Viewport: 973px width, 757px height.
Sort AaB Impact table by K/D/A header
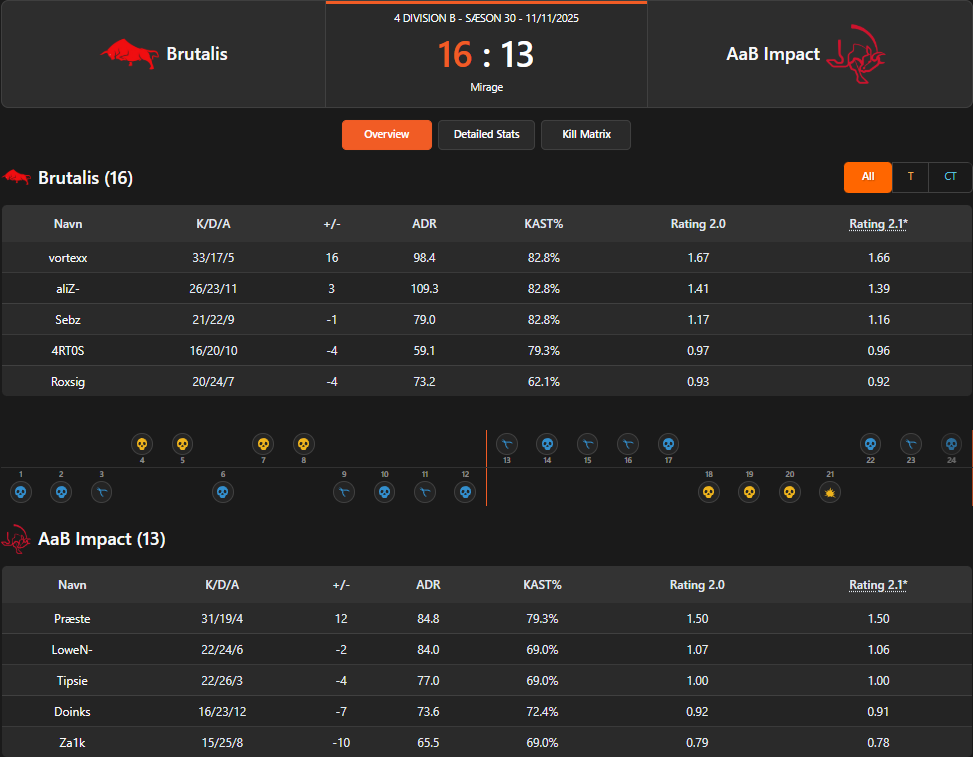222,585
